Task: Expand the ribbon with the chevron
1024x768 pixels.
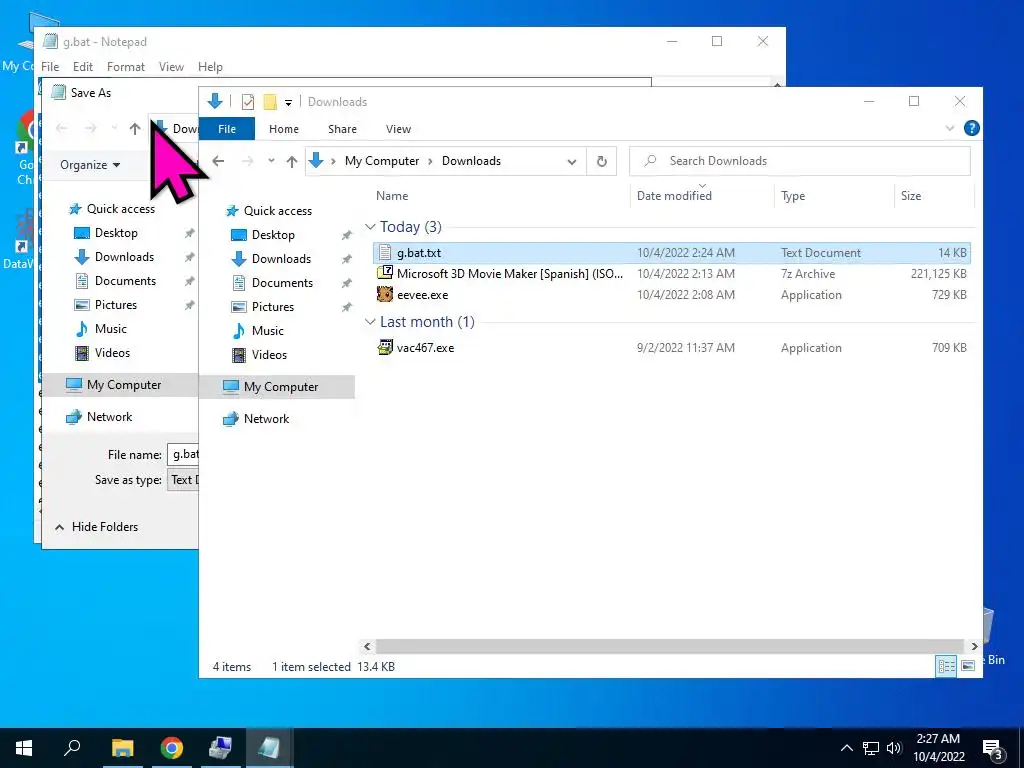Action: point(950,128)
